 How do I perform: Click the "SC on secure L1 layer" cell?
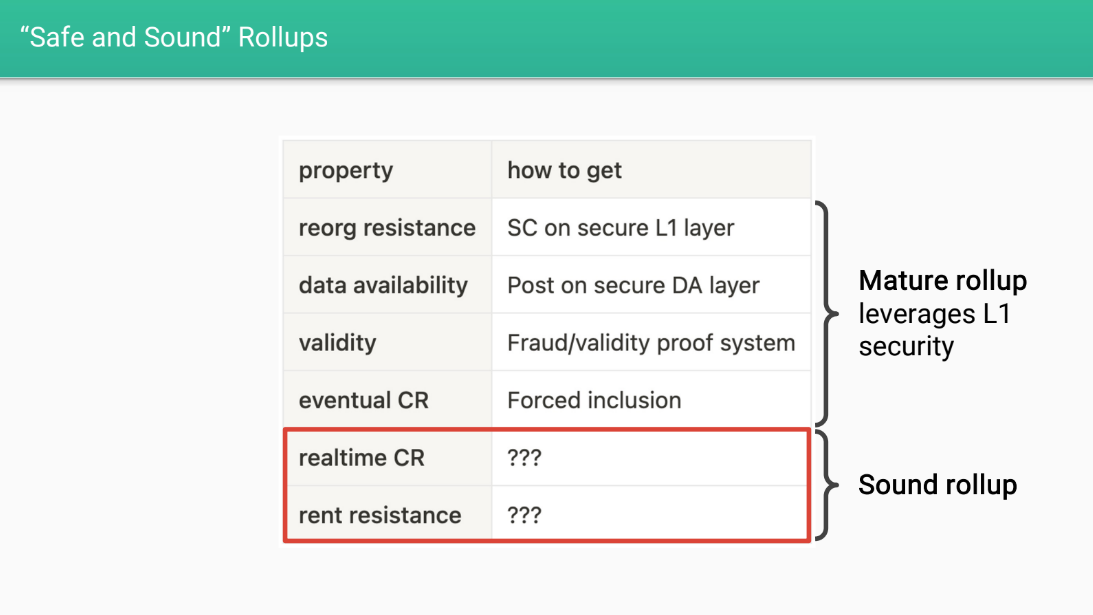620,228
